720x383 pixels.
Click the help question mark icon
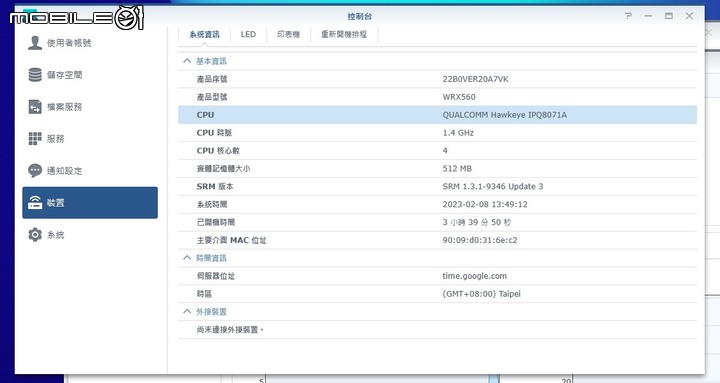click(628, 16)
